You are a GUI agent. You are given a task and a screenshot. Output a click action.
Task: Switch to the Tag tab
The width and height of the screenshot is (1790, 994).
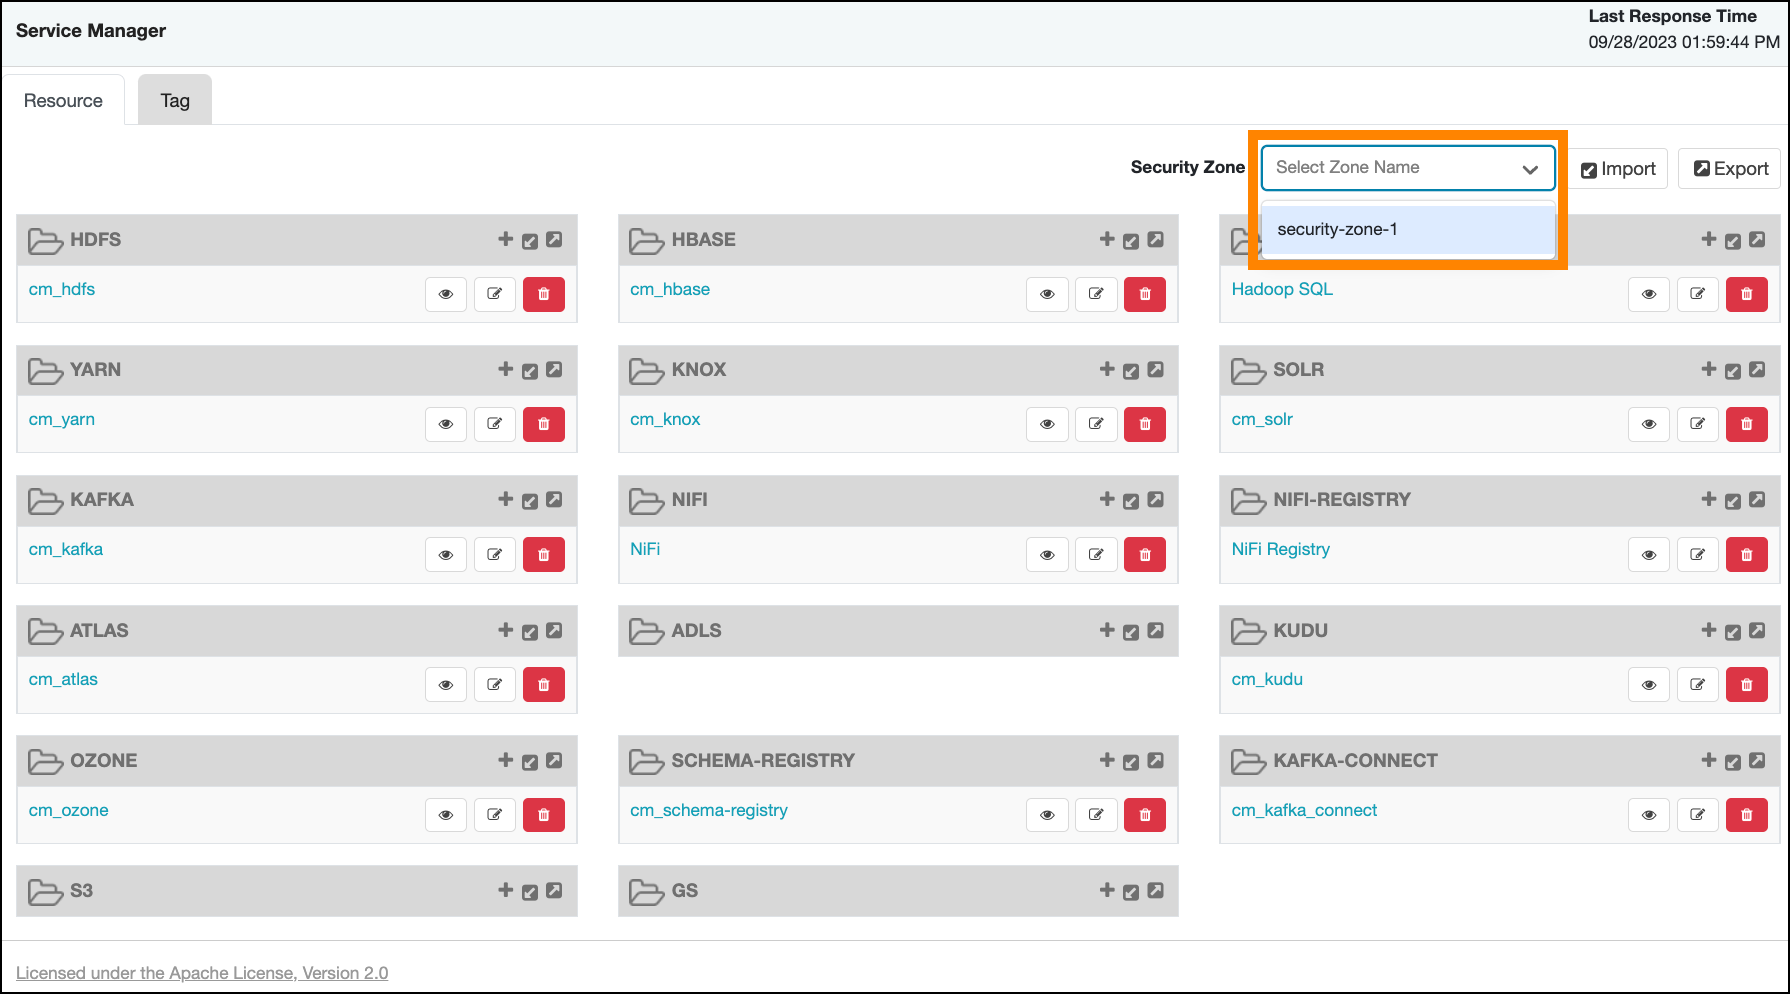(175, 101)
